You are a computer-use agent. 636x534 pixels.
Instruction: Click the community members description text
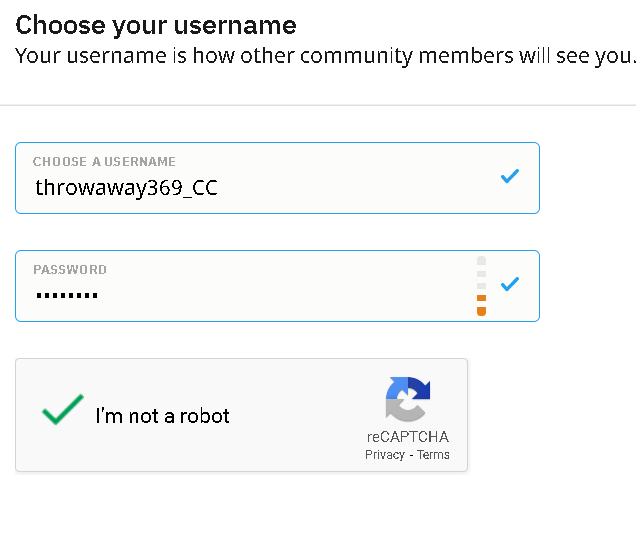(325, 56)
